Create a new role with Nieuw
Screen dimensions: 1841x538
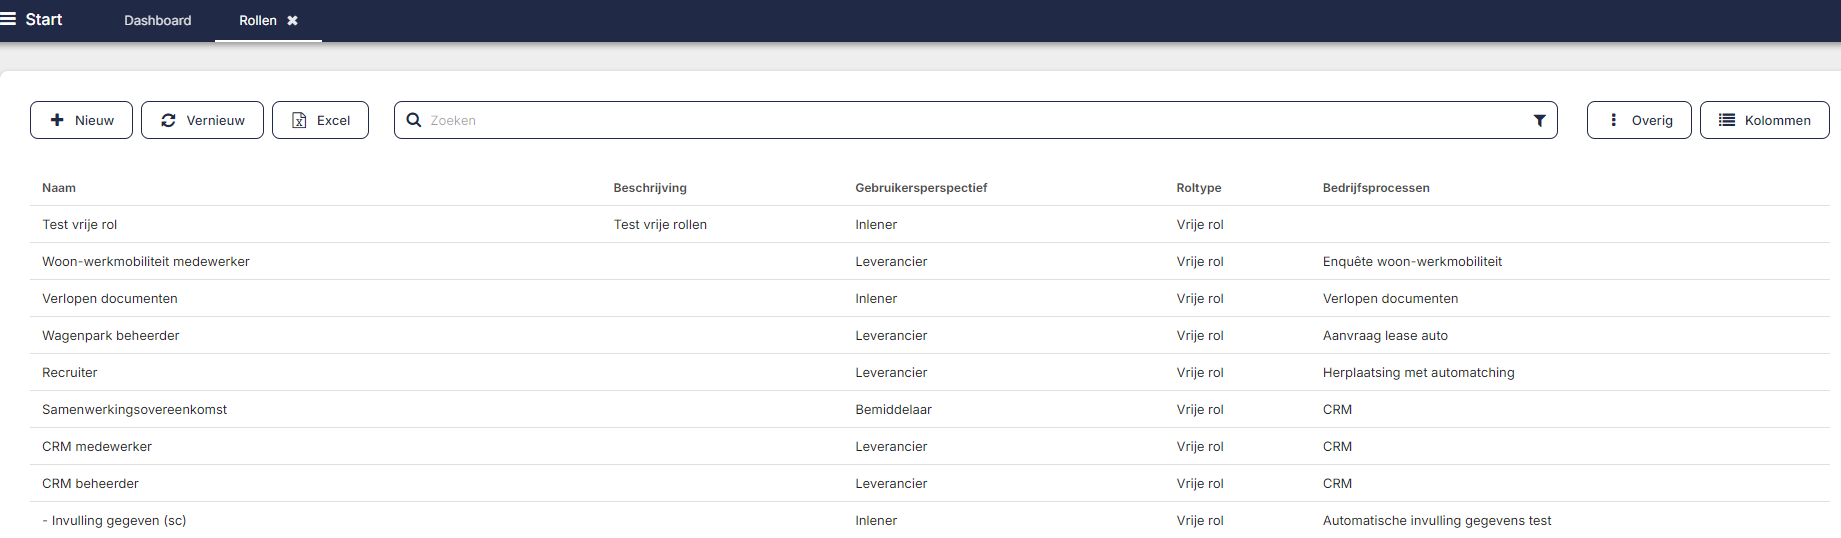(81, 120)
